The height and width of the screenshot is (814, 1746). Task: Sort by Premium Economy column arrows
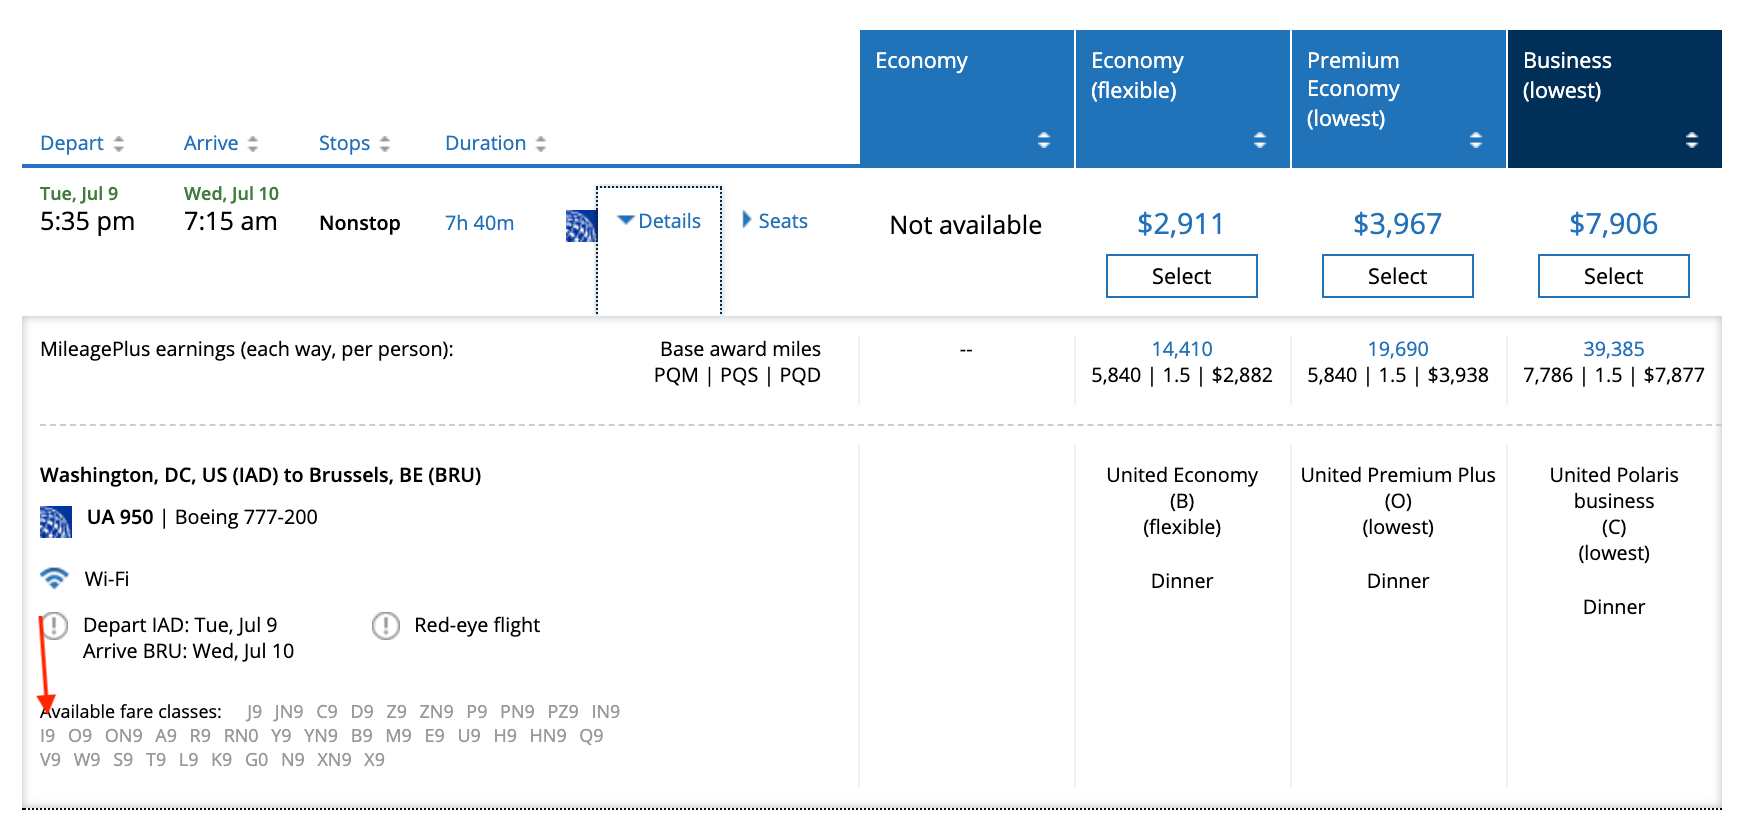click(1475, 140)
